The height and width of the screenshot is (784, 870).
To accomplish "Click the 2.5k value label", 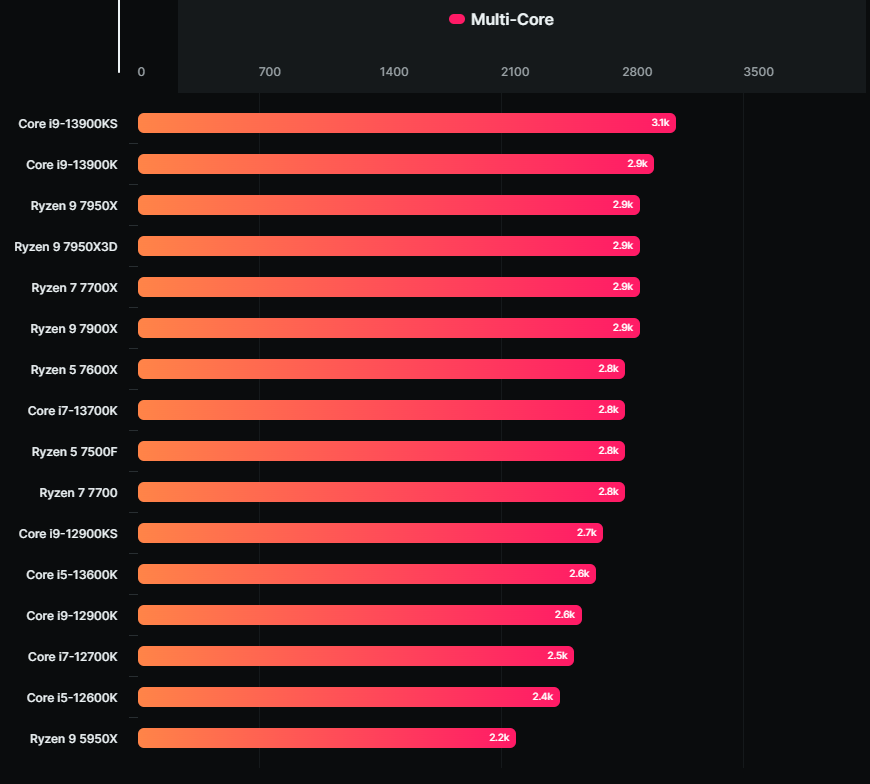I will click(x=558, y=656).
